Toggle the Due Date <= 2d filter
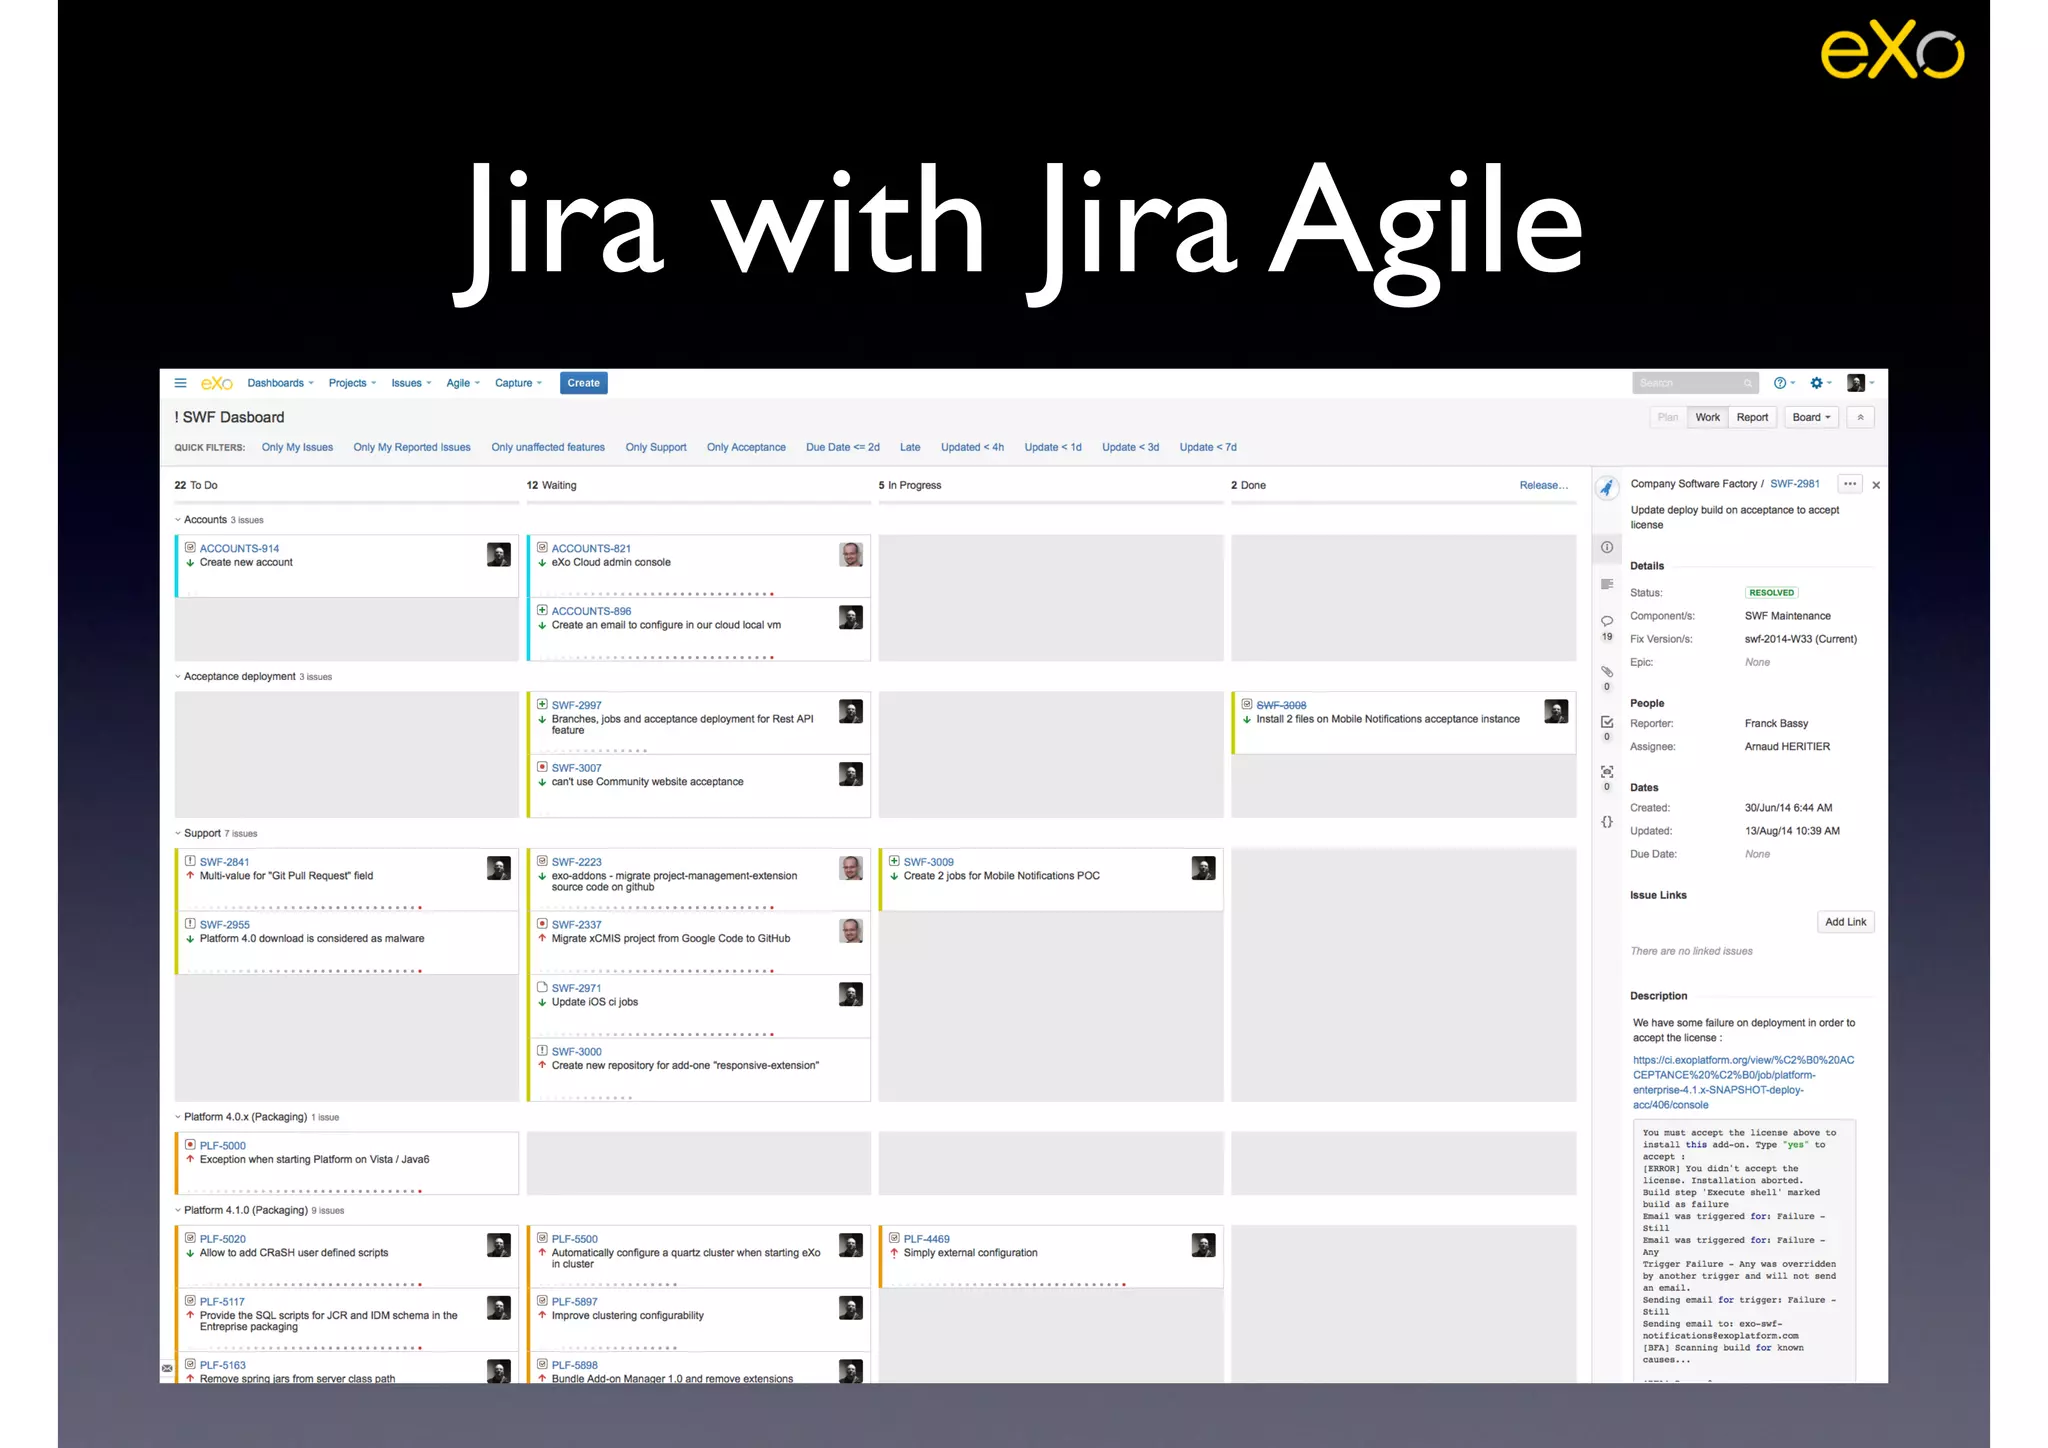This screenshot has width=2048, height=1448. pos(843,447)
